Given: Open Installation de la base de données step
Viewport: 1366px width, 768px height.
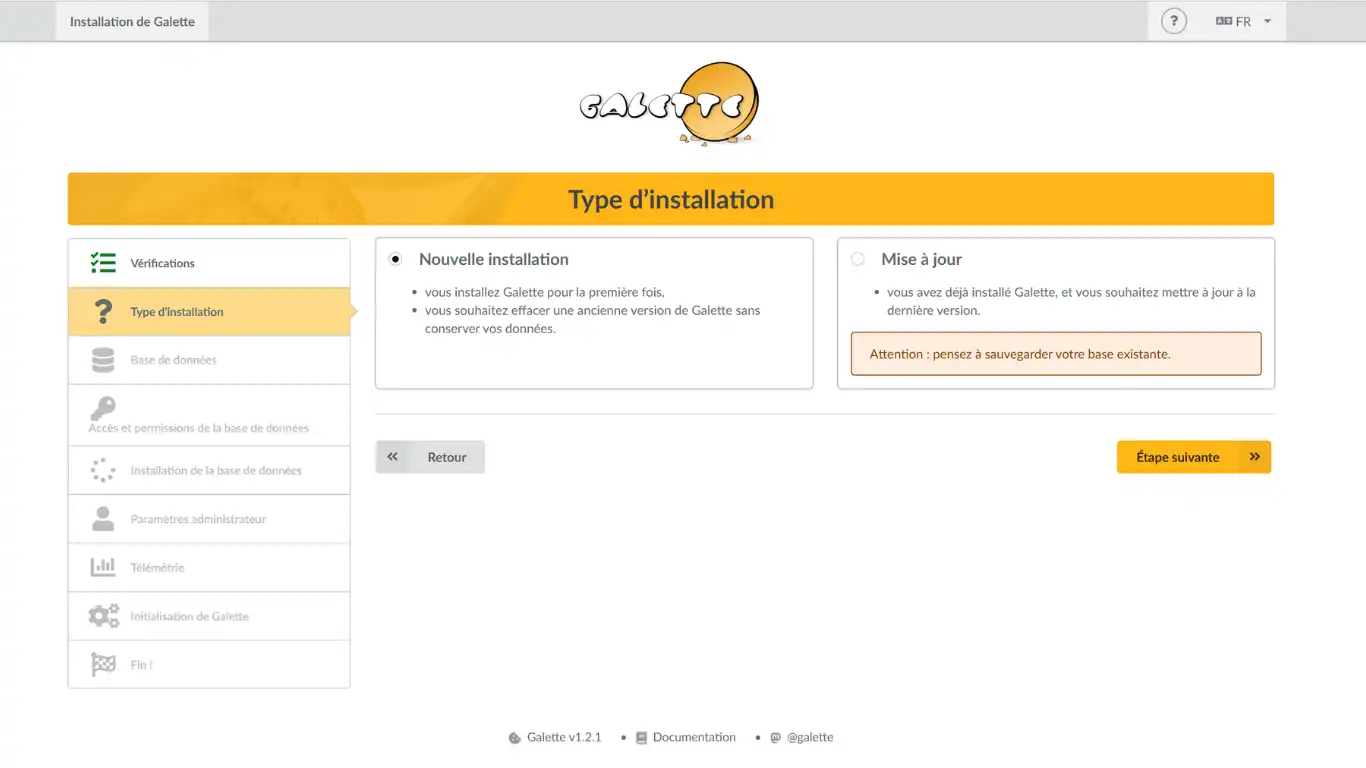Looking at the screenshot, I should pyautogui.click(x=209, y=470).
